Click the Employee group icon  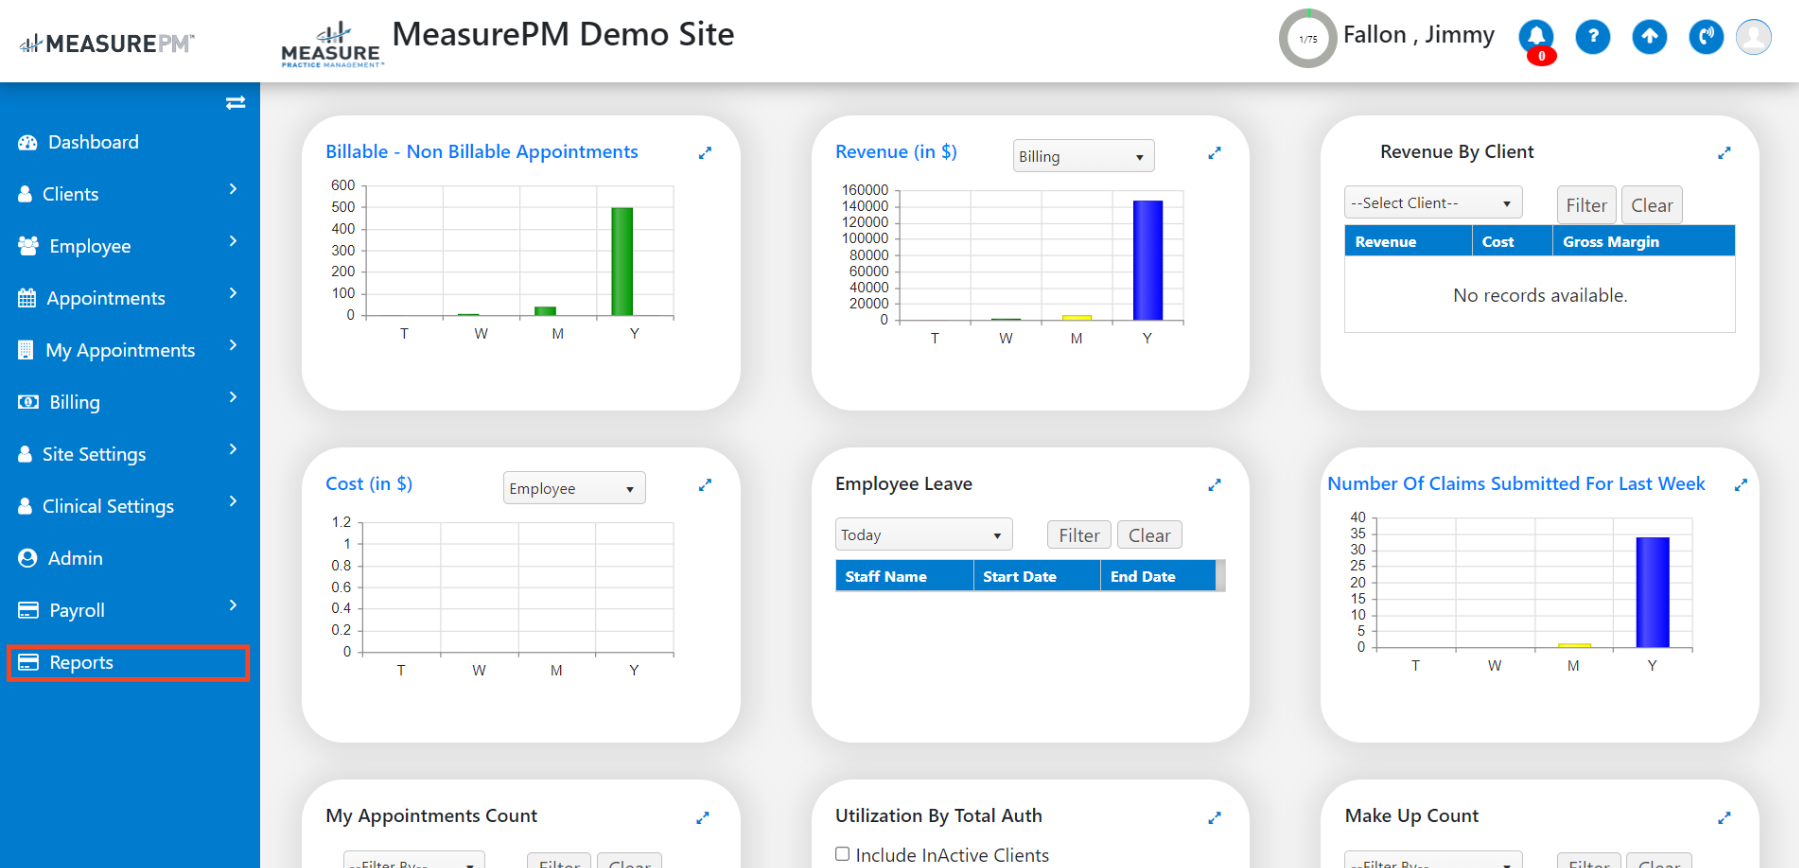28,246
